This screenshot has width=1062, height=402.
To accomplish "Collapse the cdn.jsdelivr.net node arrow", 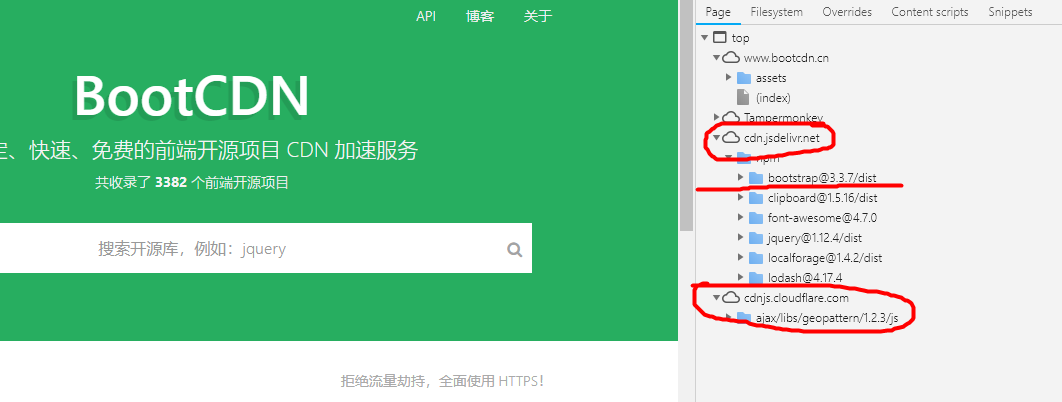I will (x=717, y=137).
